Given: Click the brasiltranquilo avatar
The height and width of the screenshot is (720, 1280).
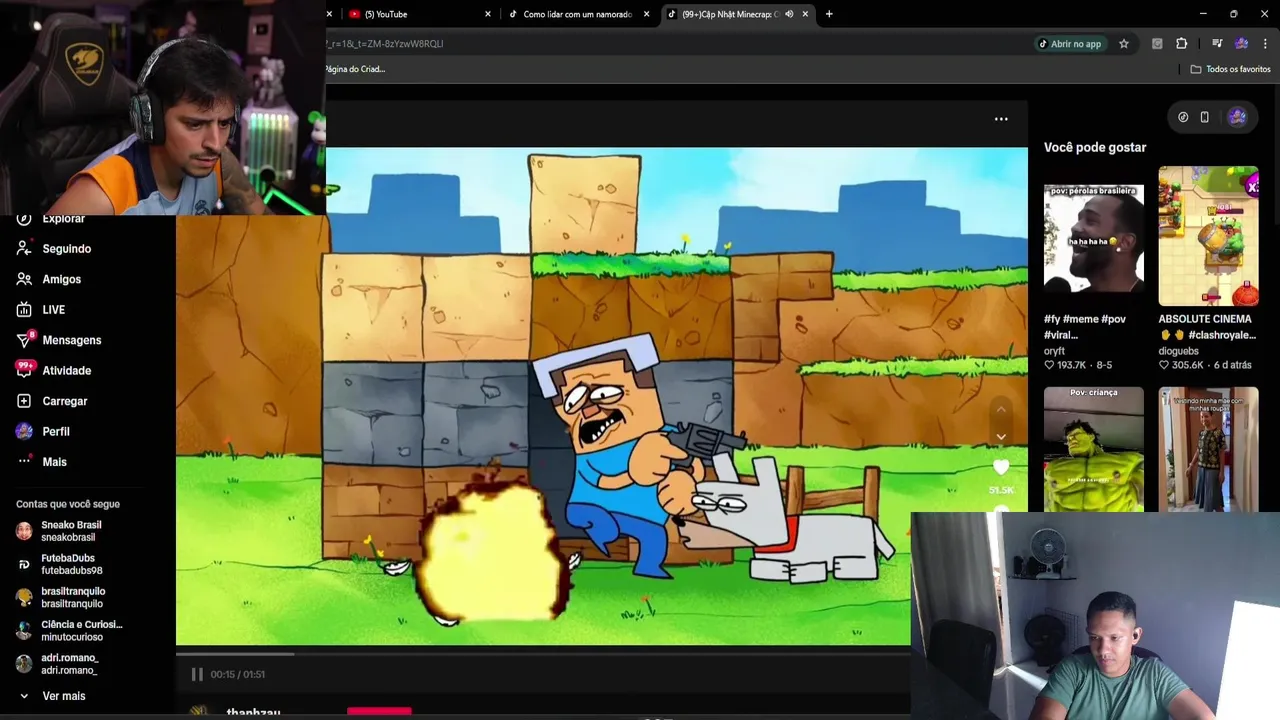Looking at the screenshot, I should click(x=24, y=597).
